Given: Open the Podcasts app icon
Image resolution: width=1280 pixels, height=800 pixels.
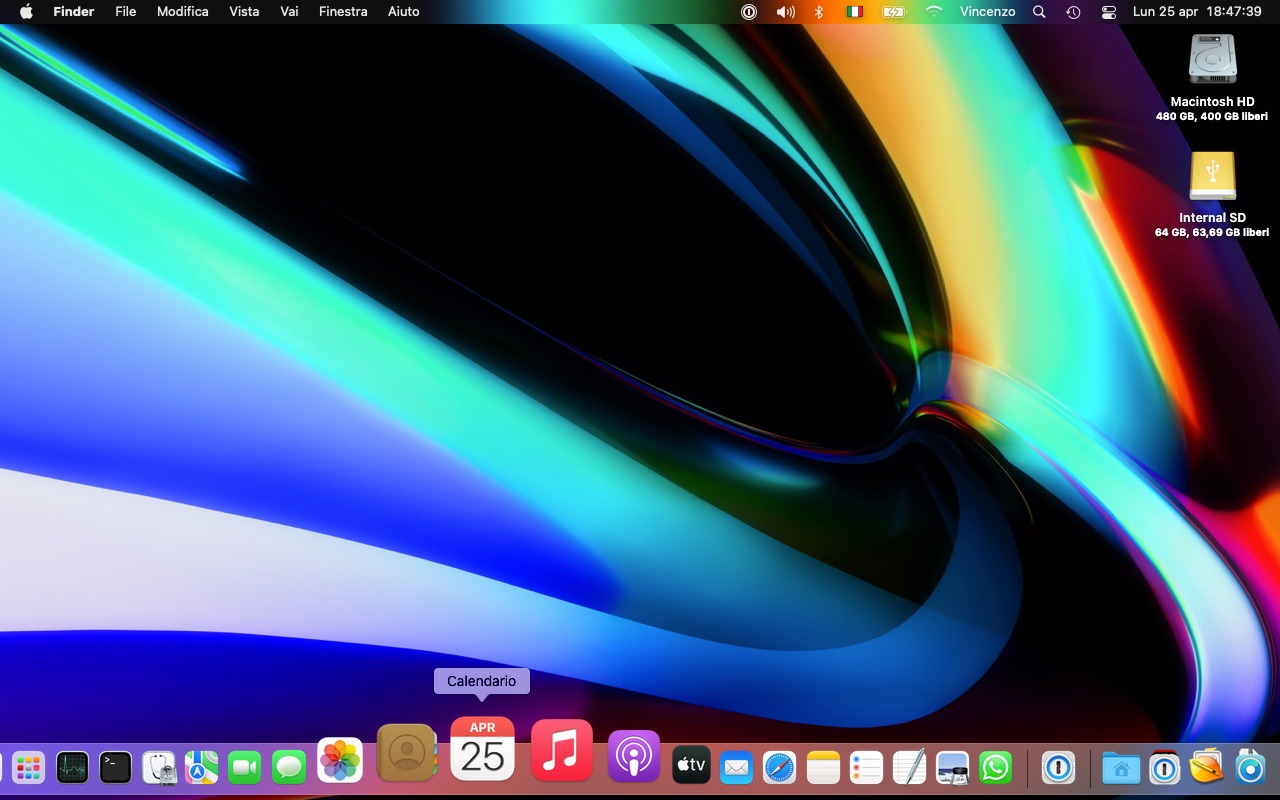Looking at the screenshot, I should (x=634, y=756).
